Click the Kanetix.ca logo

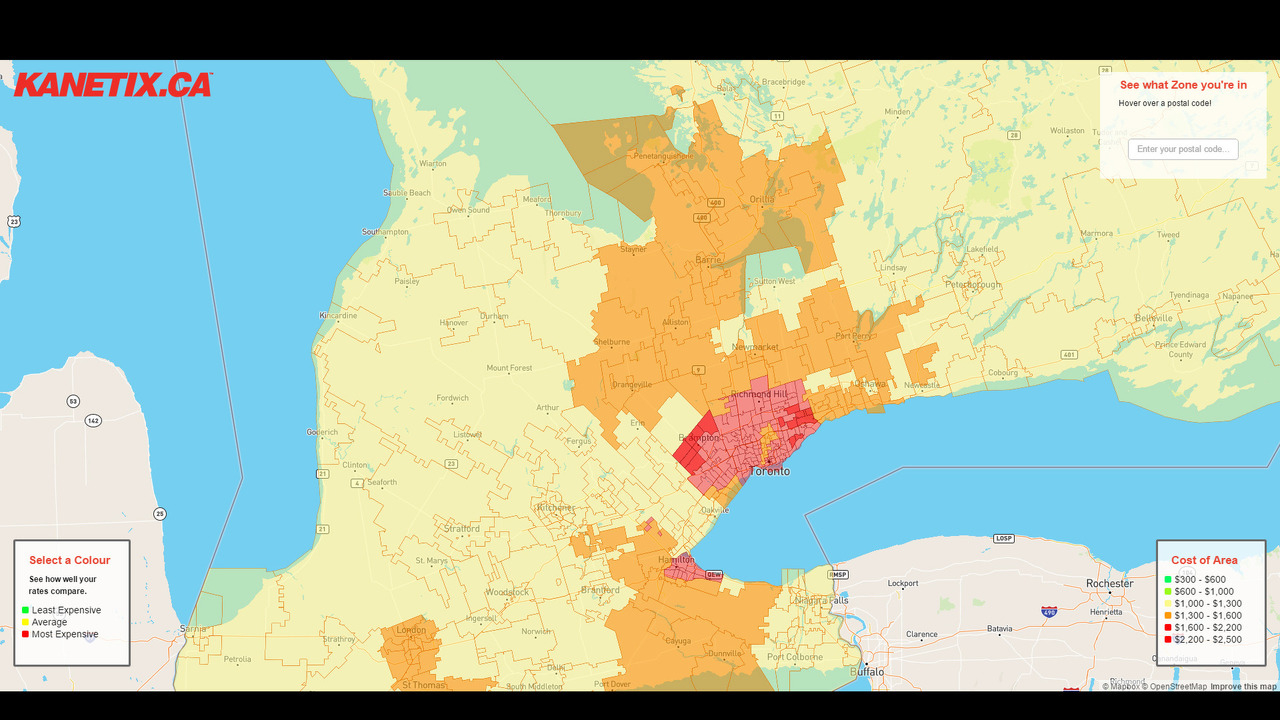coord(113,84)
